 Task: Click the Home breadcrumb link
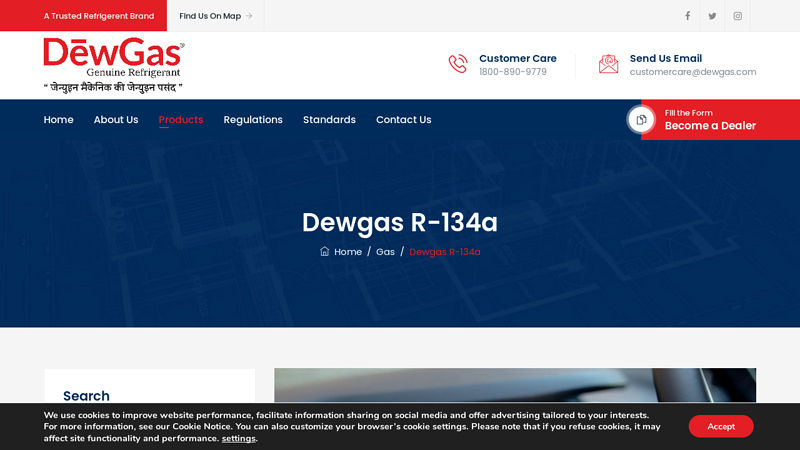point(348,252)
